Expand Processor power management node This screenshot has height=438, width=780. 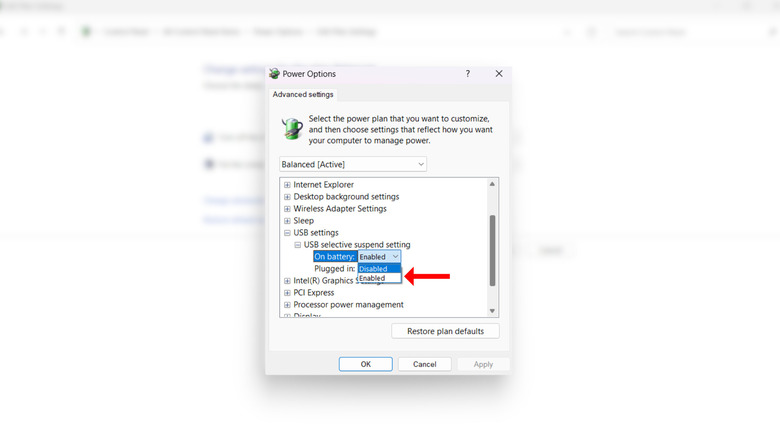pos(287,305)
